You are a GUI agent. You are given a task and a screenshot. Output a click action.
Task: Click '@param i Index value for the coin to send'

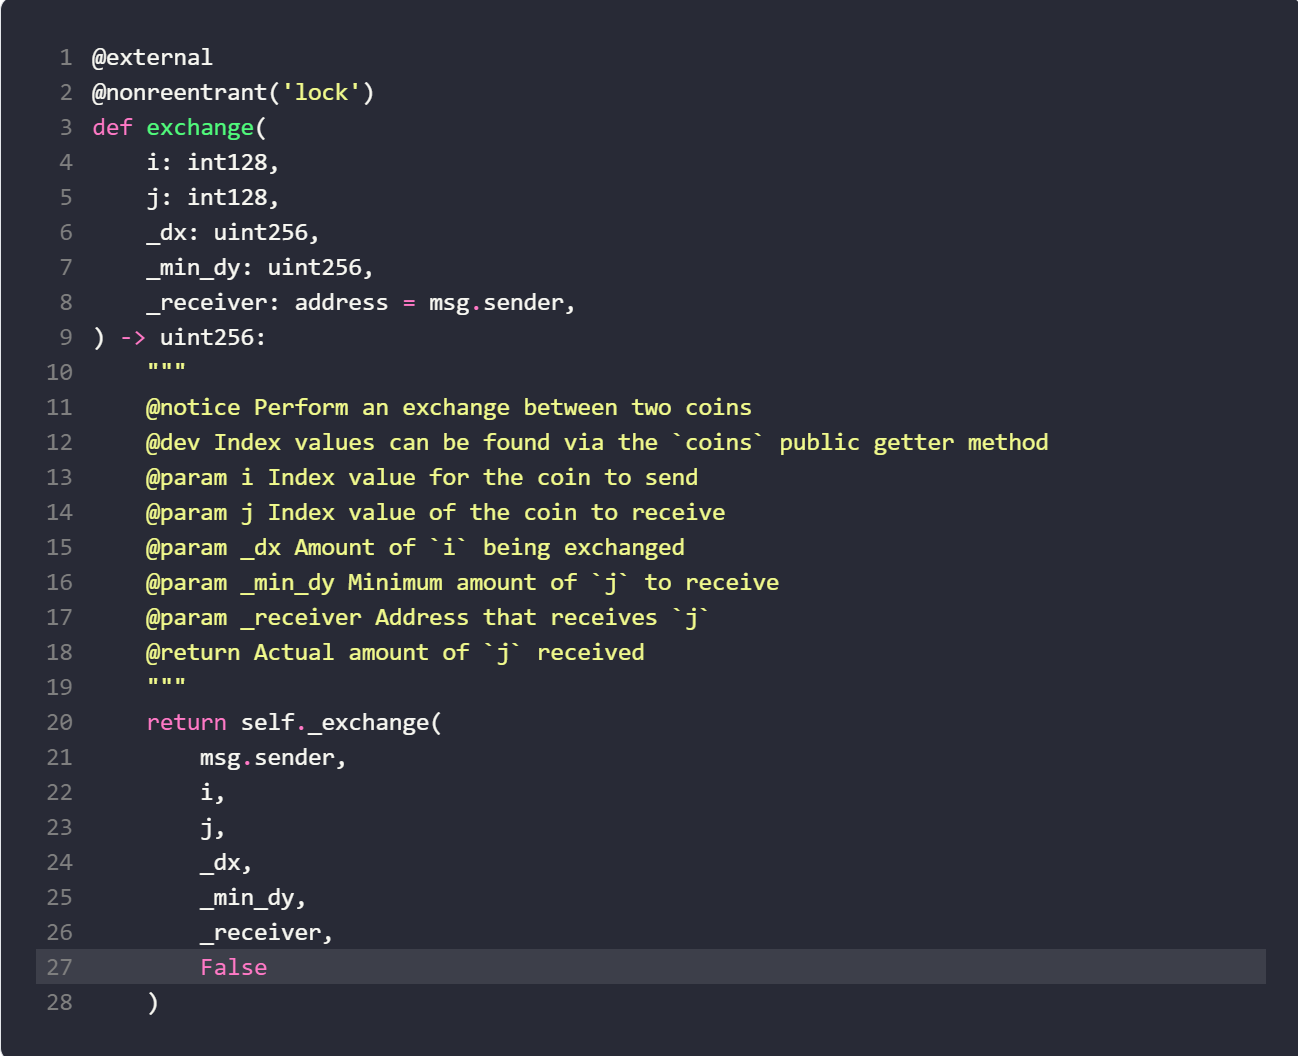click(422, 477)
